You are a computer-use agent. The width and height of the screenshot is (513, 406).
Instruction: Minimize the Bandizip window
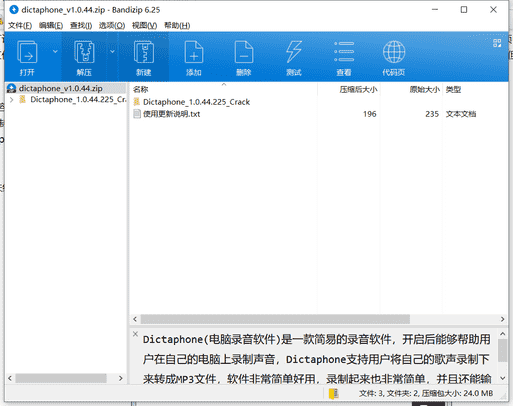(x=435, y=10)
